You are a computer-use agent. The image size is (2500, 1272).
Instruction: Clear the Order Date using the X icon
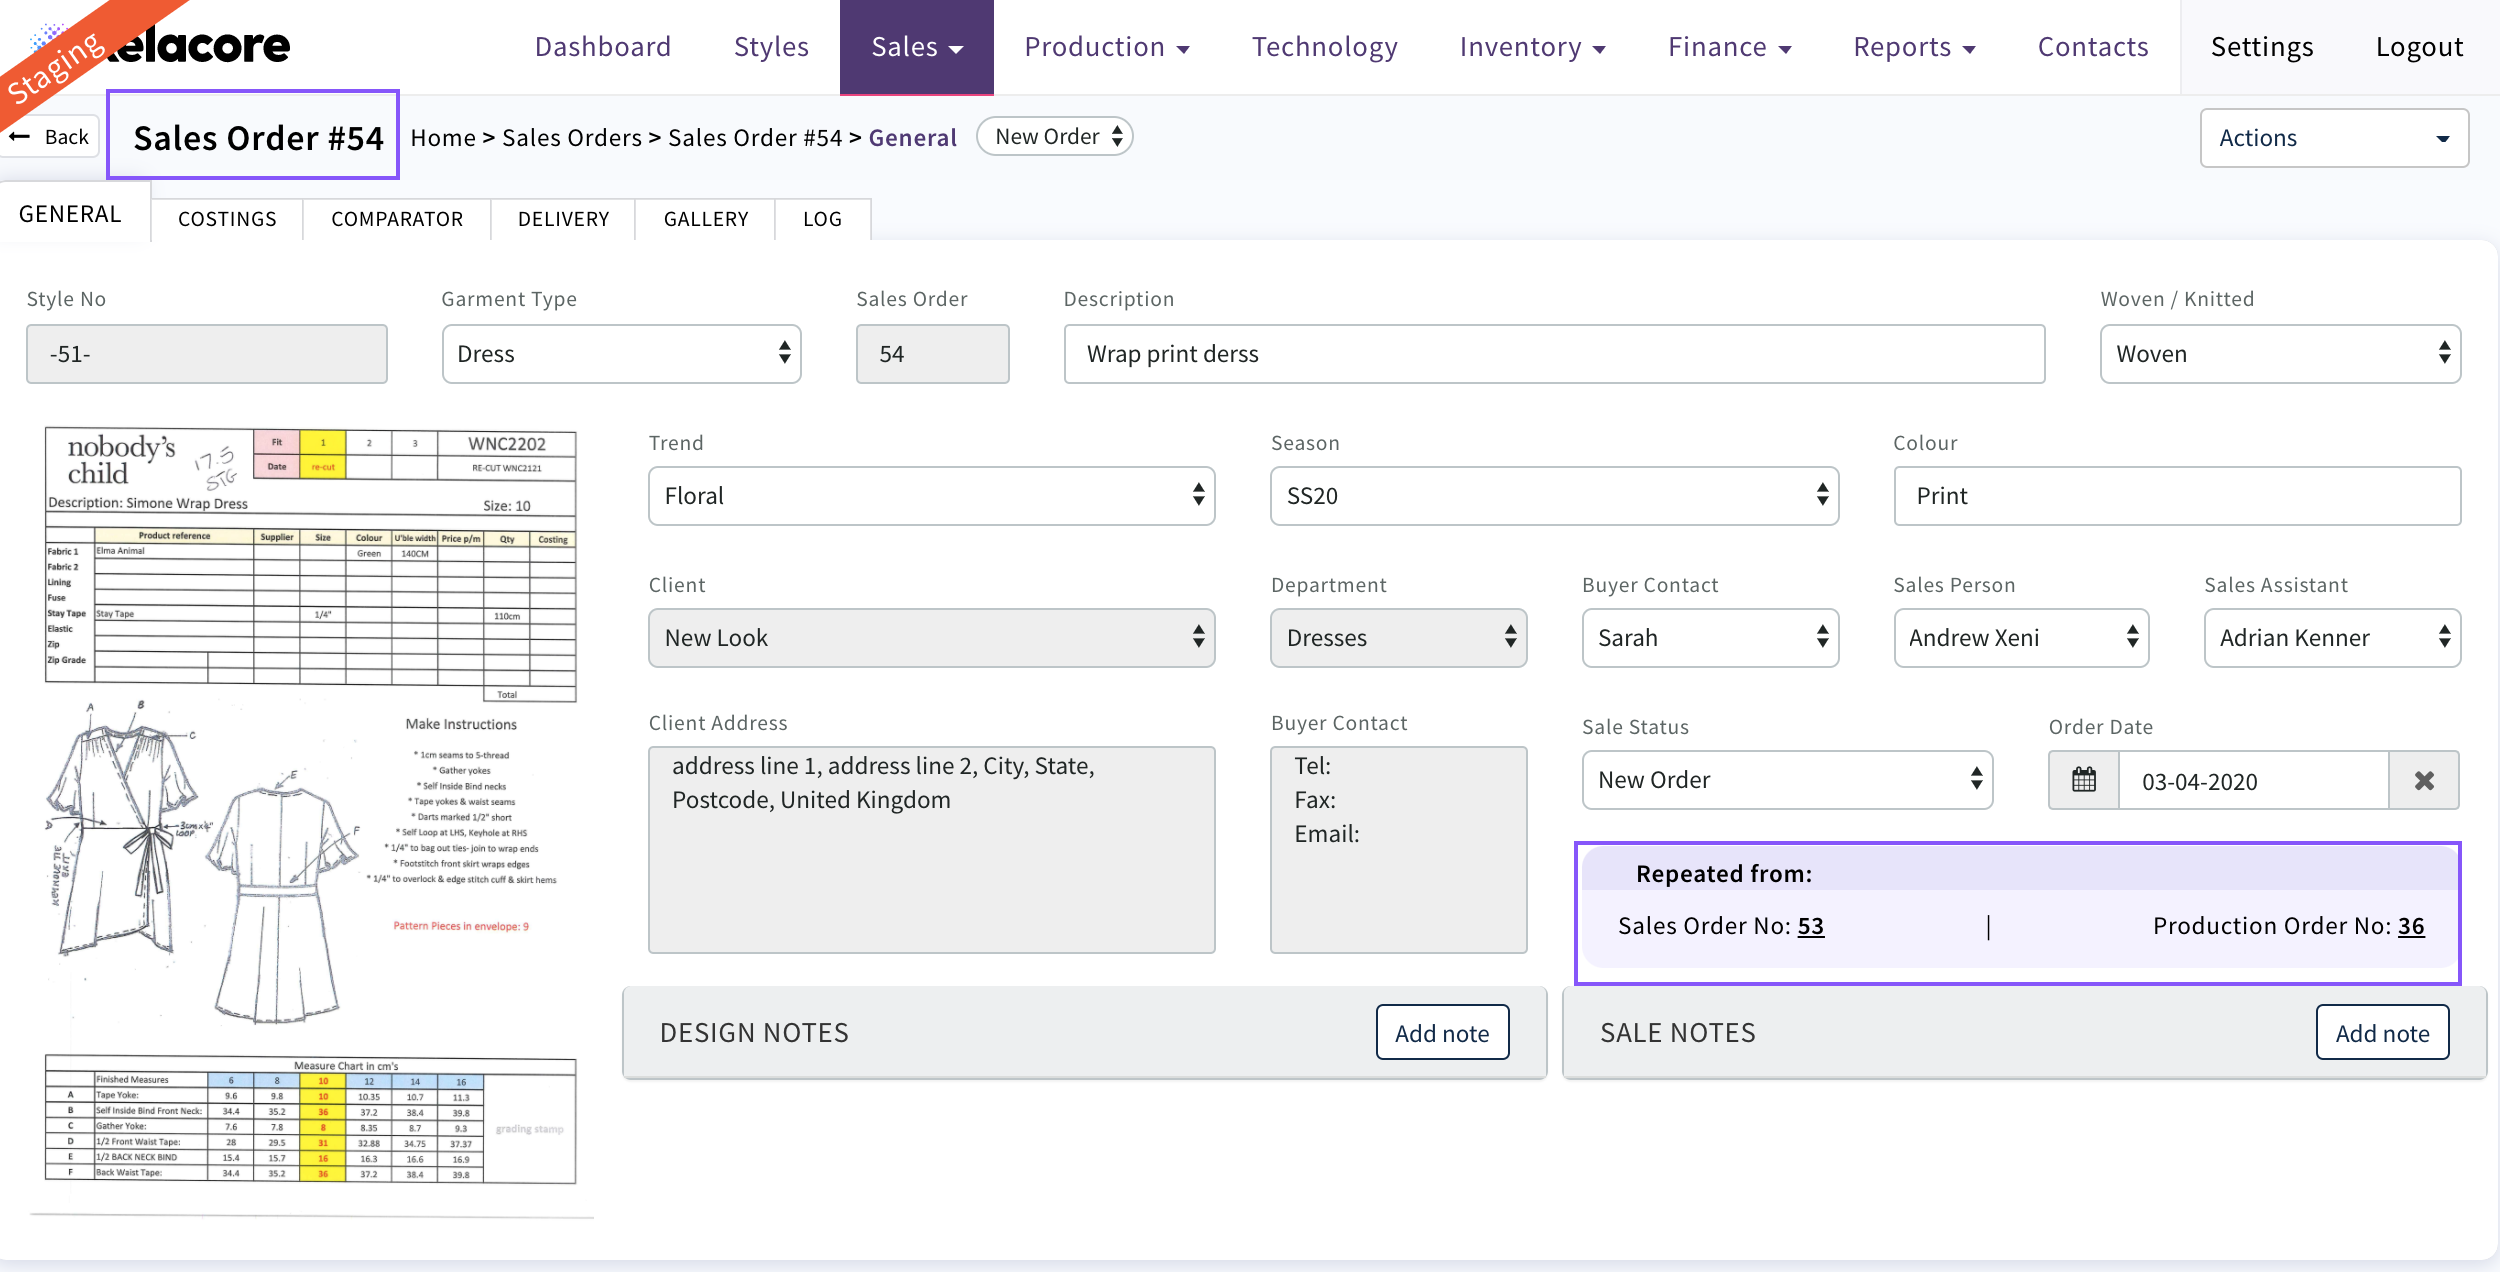click(x=2424, y=780)
